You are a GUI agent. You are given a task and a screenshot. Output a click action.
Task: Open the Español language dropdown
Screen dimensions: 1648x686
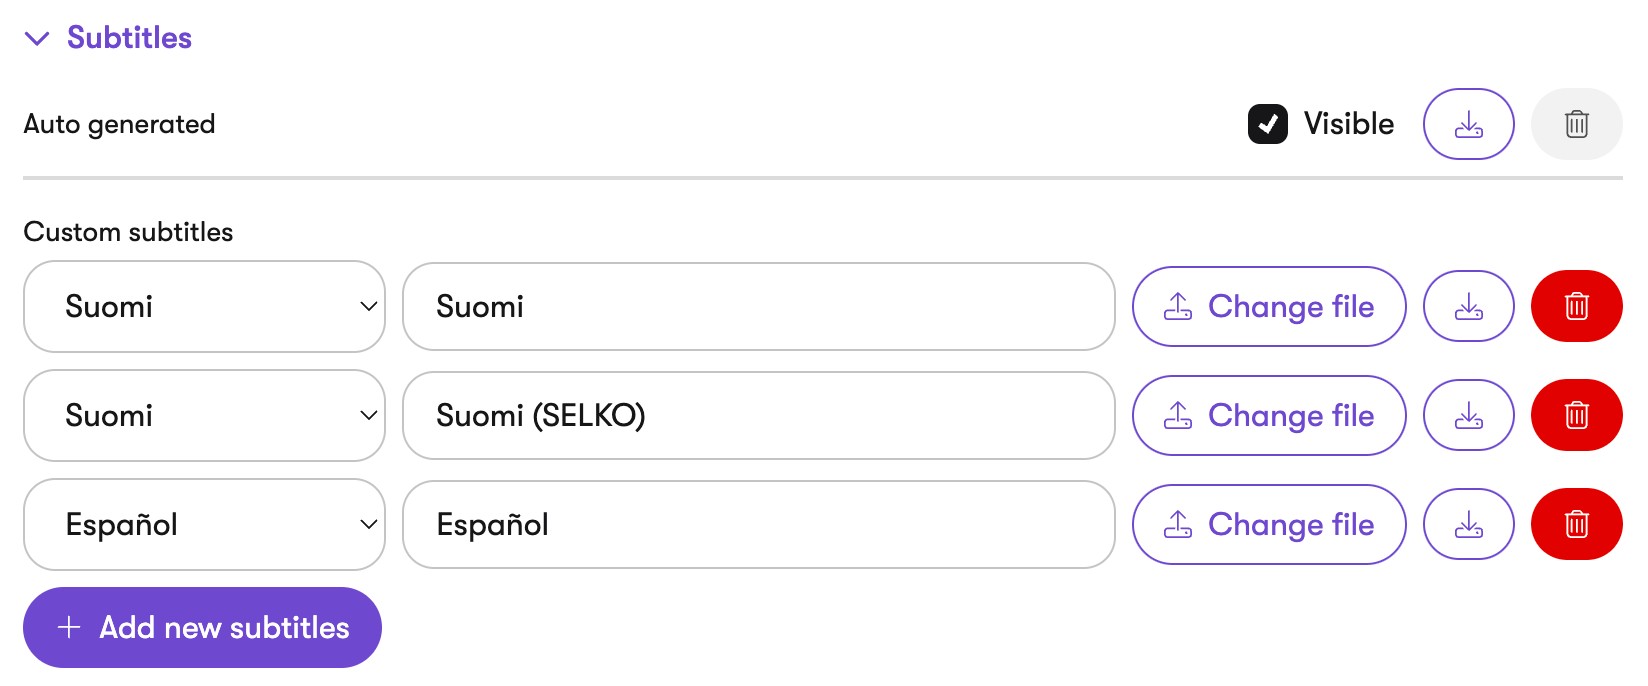(204, 524)
